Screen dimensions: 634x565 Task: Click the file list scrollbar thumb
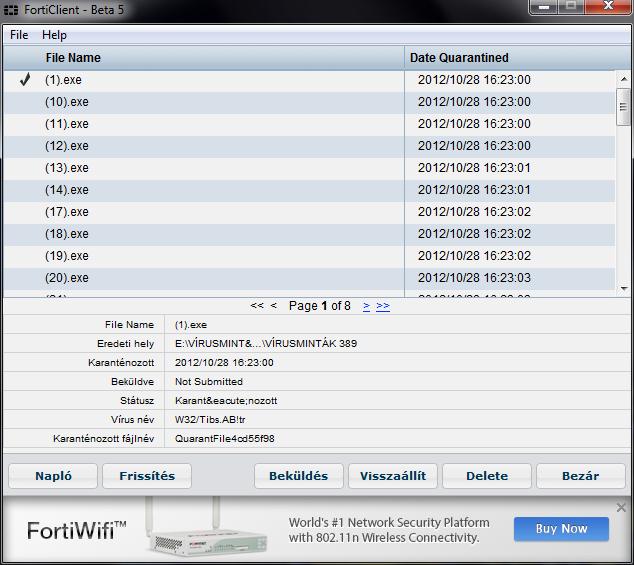[623, 107]
